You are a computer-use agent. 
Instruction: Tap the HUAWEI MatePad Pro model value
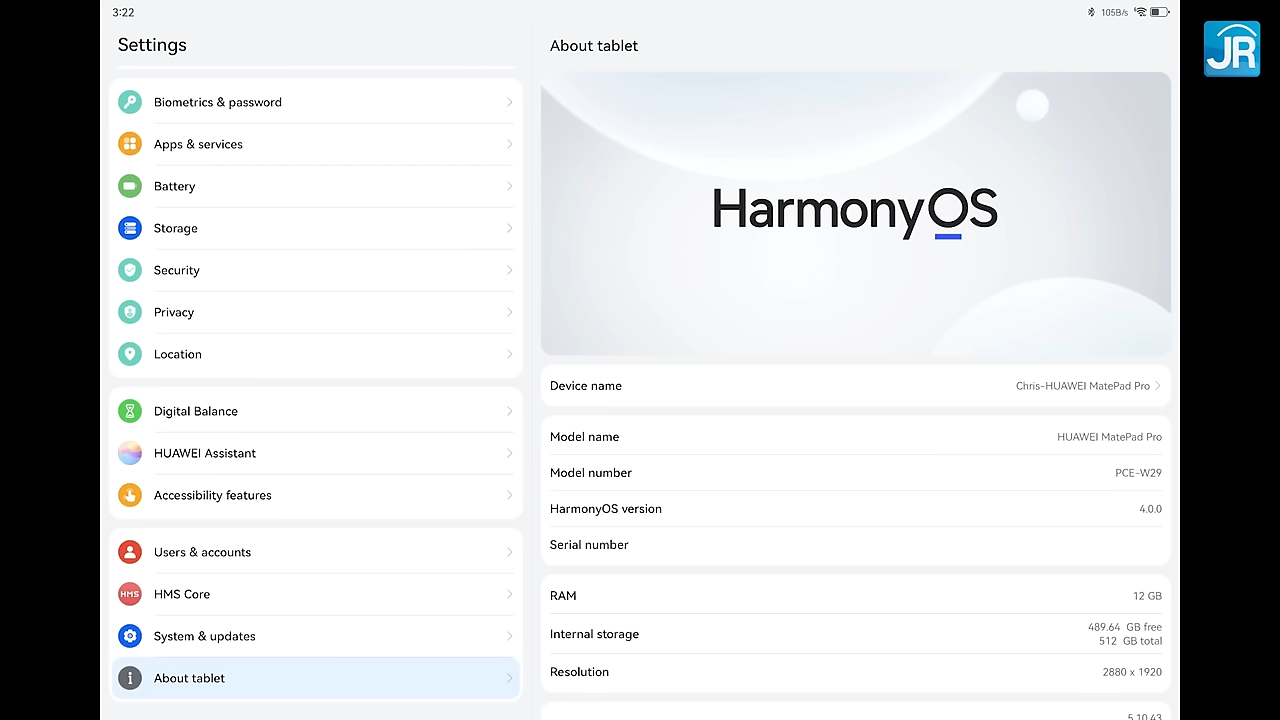click(1109, 437)
